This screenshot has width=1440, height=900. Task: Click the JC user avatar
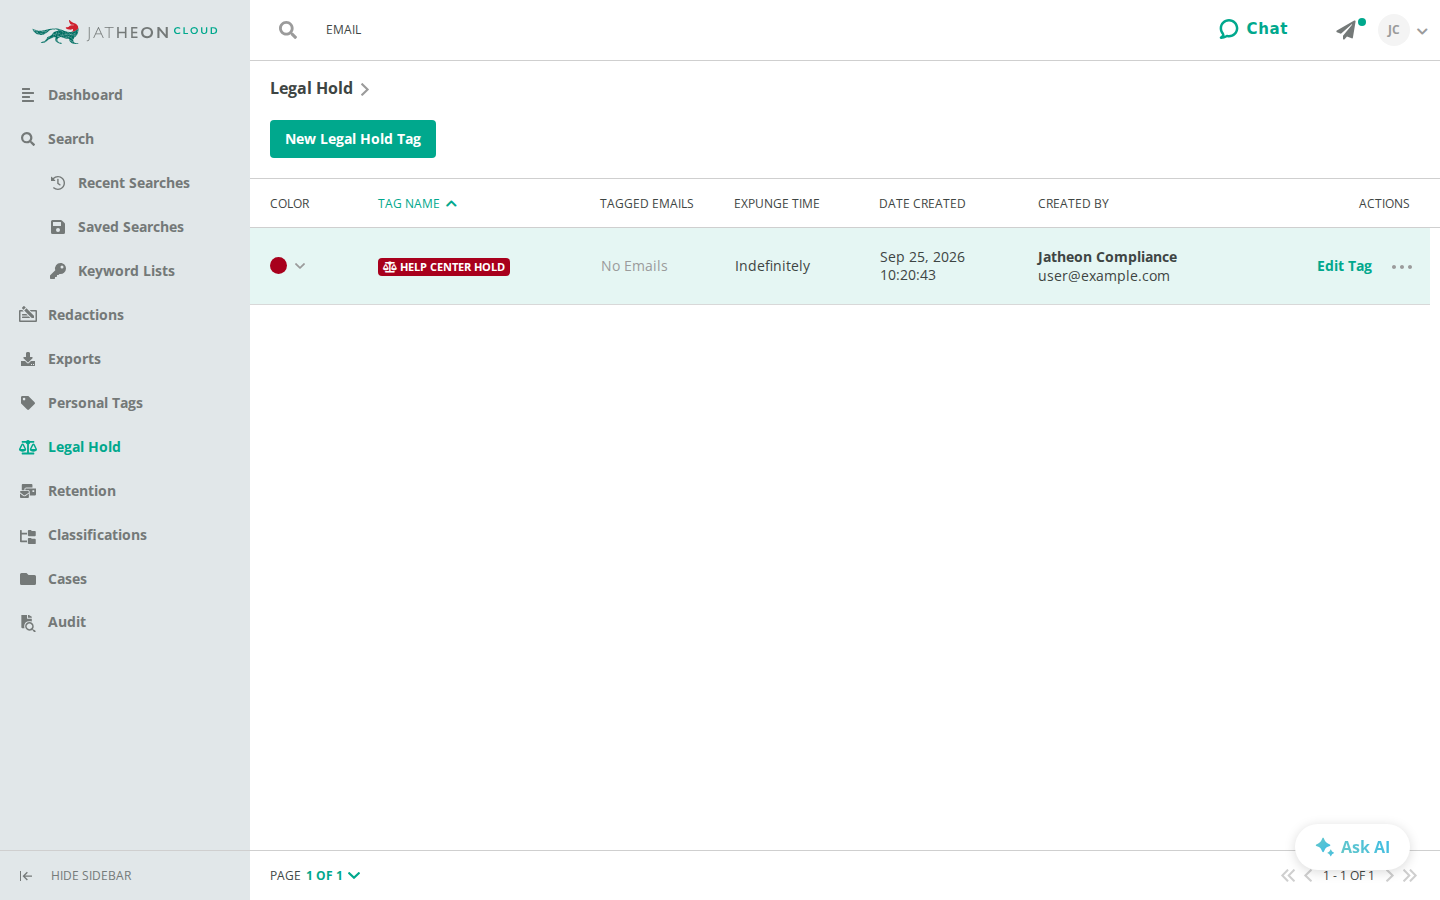(x=1393, y=30)
